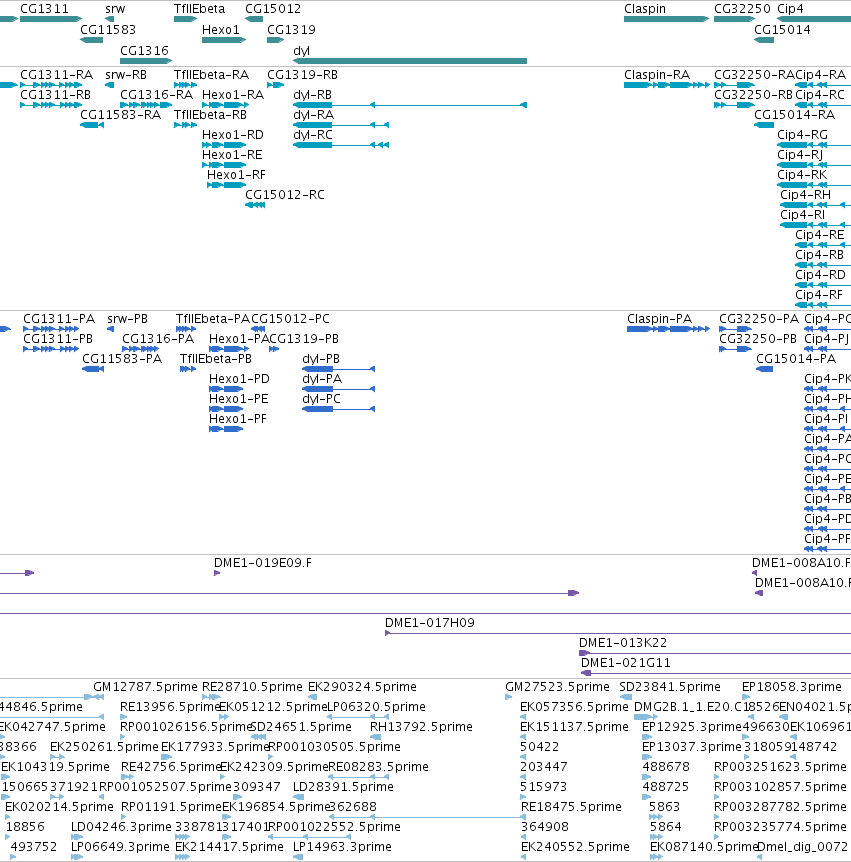Click the TfIIEbeta-RB transcript label
The height and width of the screenshot is (862, 851).
pyautogui.click(x=211, y=115)
